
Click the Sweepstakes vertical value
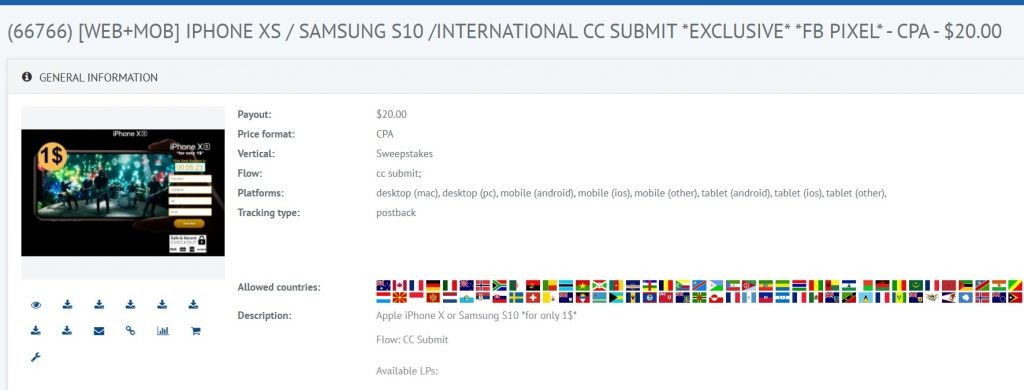coord(404,154)
